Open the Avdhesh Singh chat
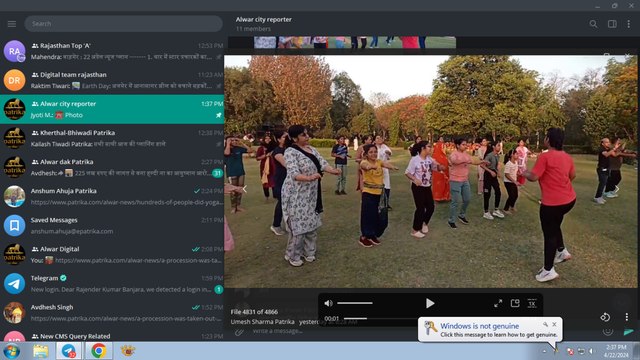 112,313
